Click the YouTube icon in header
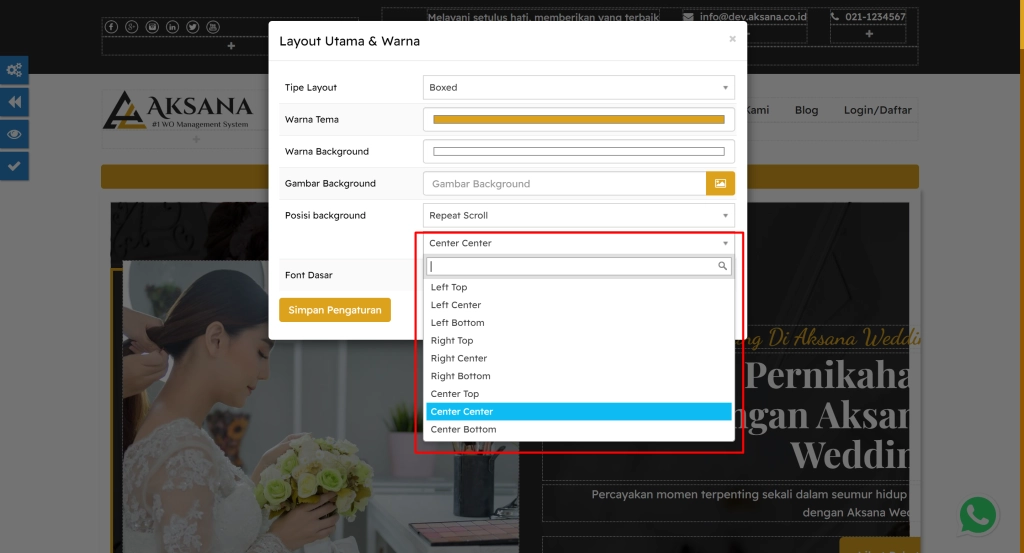The height and width of the screenshot is (553, 1024). pos(212,26)
